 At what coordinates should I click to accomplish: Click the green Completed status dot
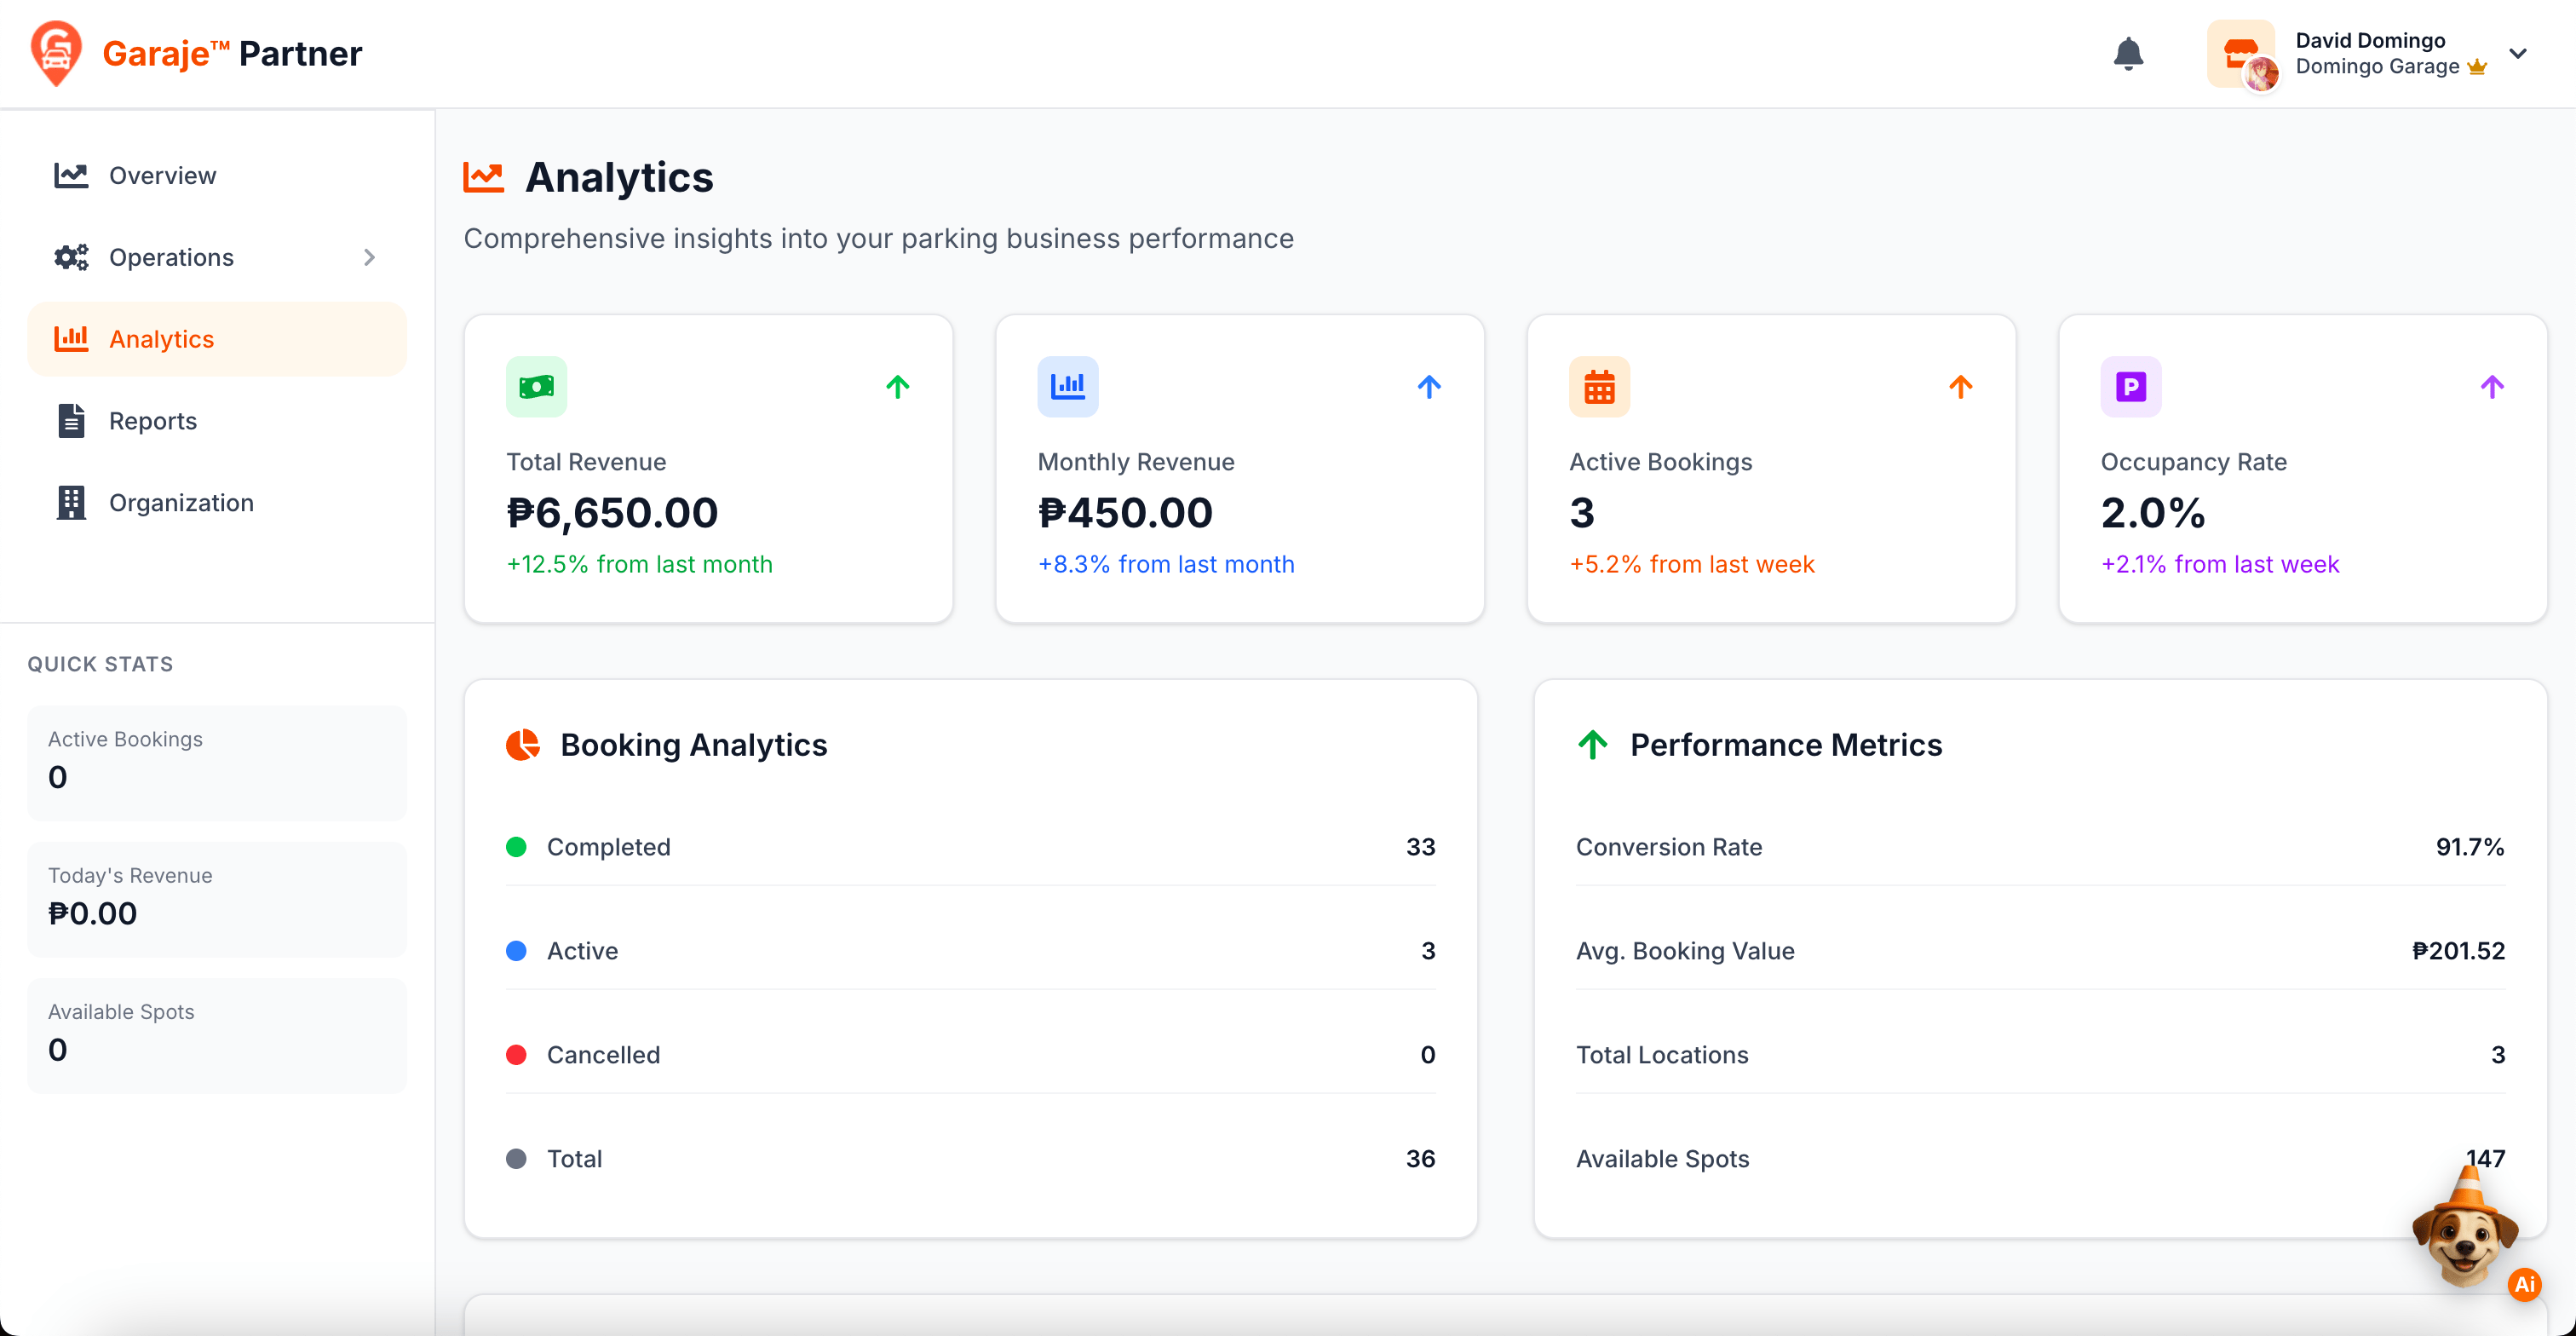(516, 847)
